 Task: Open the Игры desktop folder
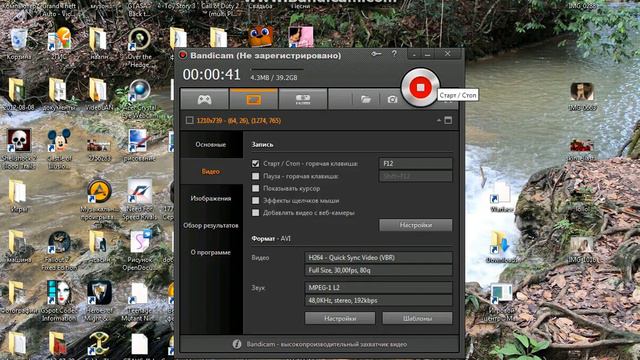coord(18,196)
